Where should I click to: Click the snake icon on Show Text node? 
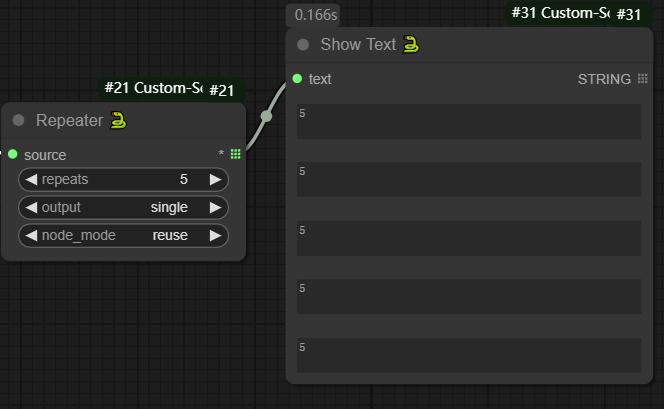(x=410, y=44)
